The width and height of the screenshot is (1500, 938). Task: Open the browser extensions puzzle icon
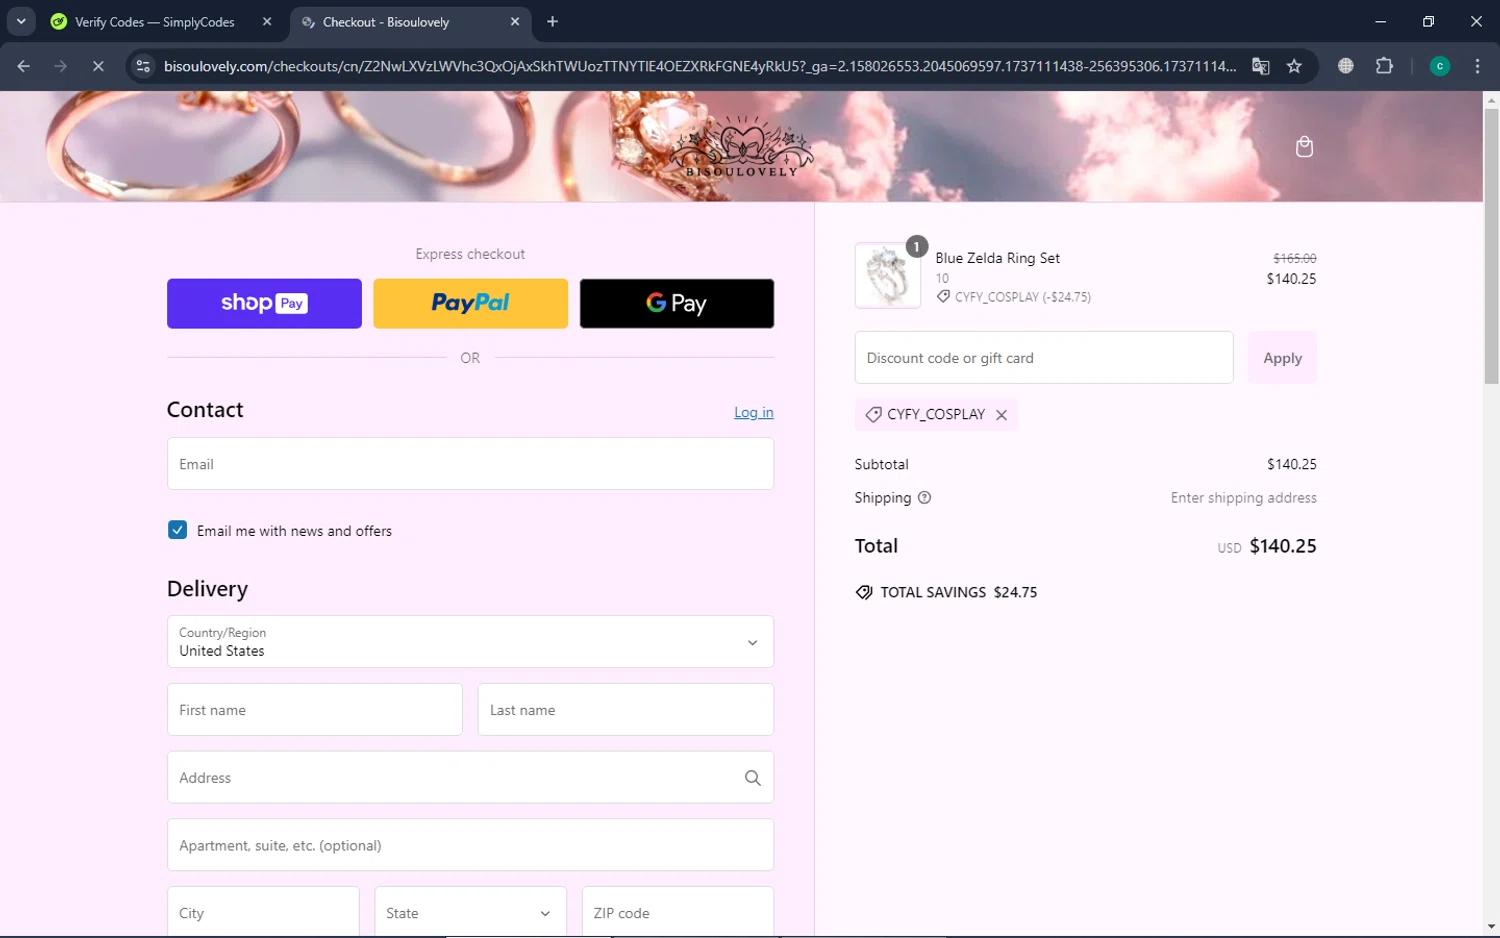tap(1384, 66)
